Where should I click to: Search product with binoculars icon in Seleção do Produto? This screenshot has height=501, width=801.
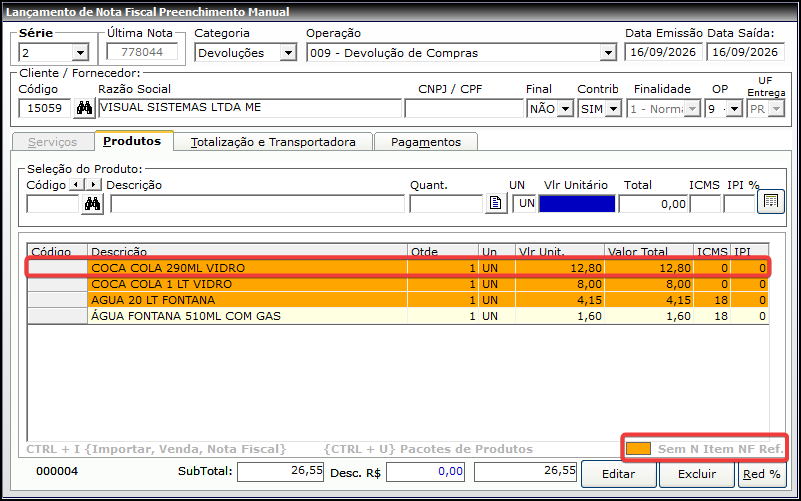pos(92,204)
